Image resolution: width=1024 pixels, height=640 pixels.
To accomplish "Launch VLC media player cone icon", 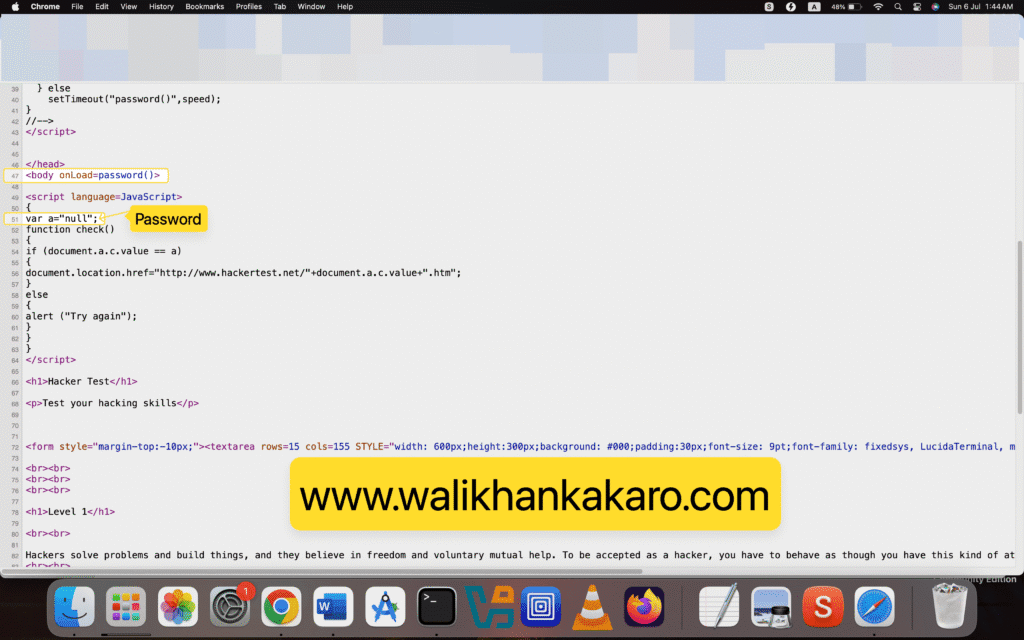I will 592,607.
